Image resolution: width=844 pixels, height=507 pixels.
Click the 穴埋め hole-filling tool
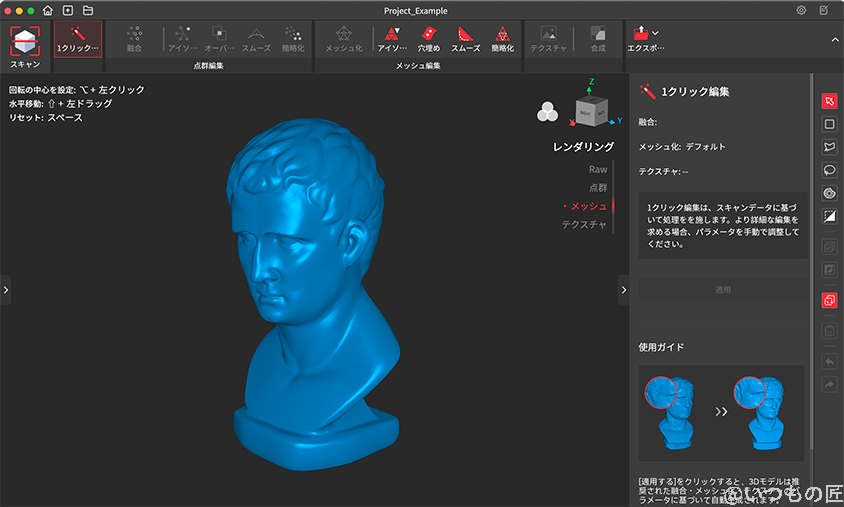click(x=428, y=39)
